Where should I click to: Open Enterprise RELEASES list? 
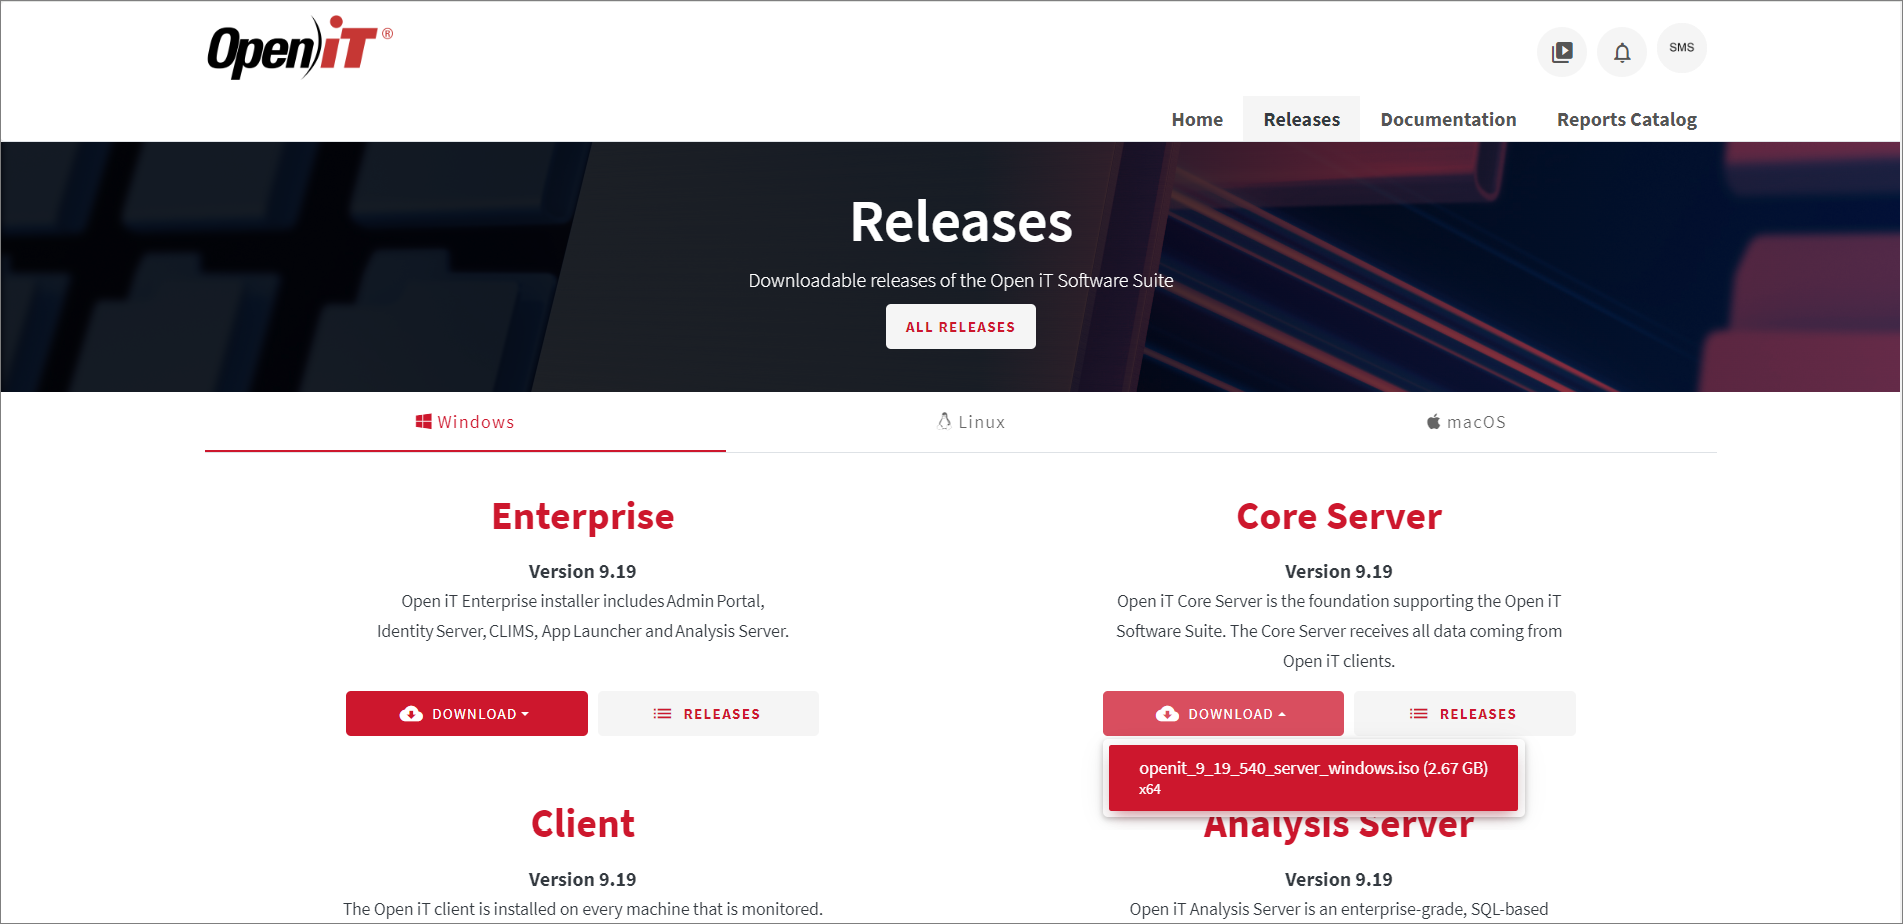708,714
